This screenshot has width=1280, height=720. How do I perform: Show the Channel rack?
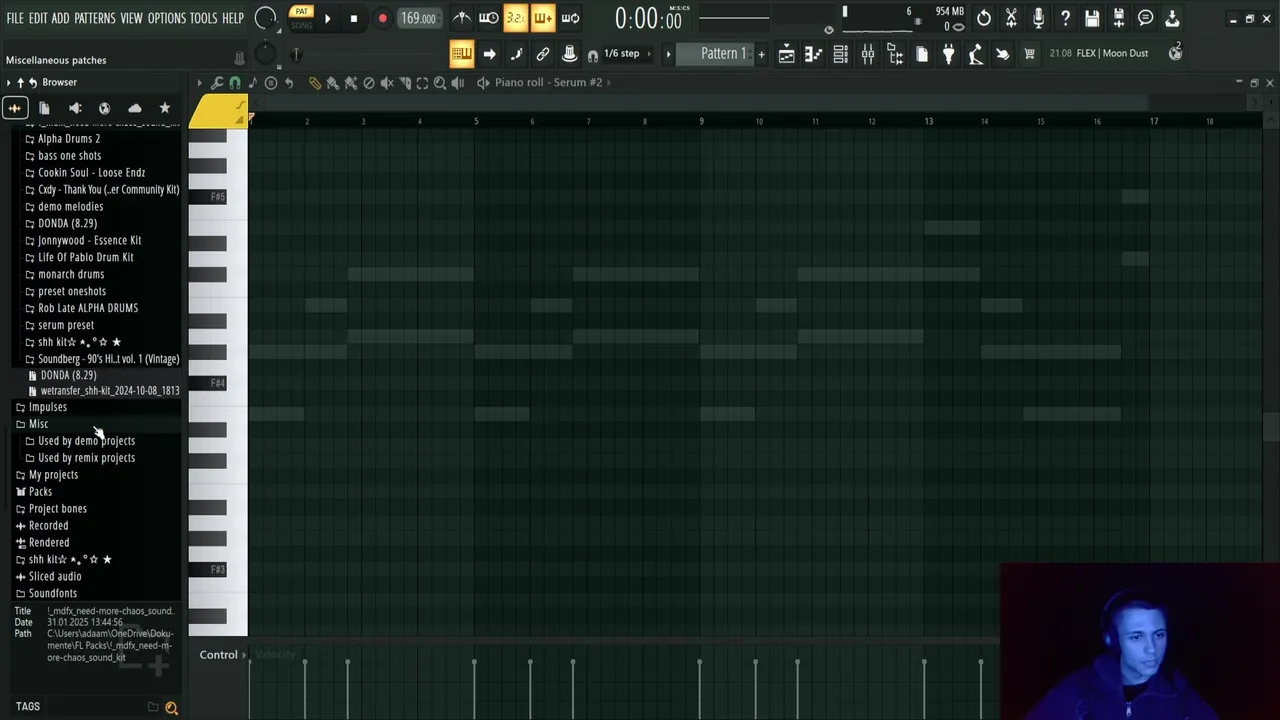tap(841, 54)
